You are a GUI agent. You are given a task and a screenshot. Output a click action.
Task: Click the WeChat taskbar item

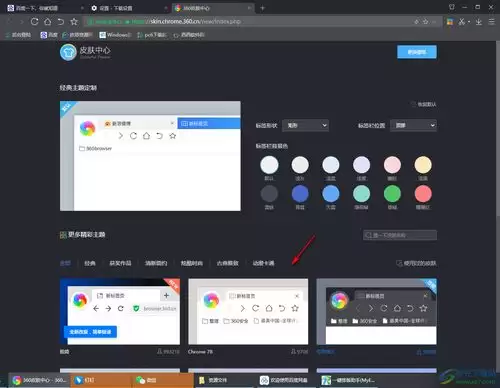tap(163, 380)
